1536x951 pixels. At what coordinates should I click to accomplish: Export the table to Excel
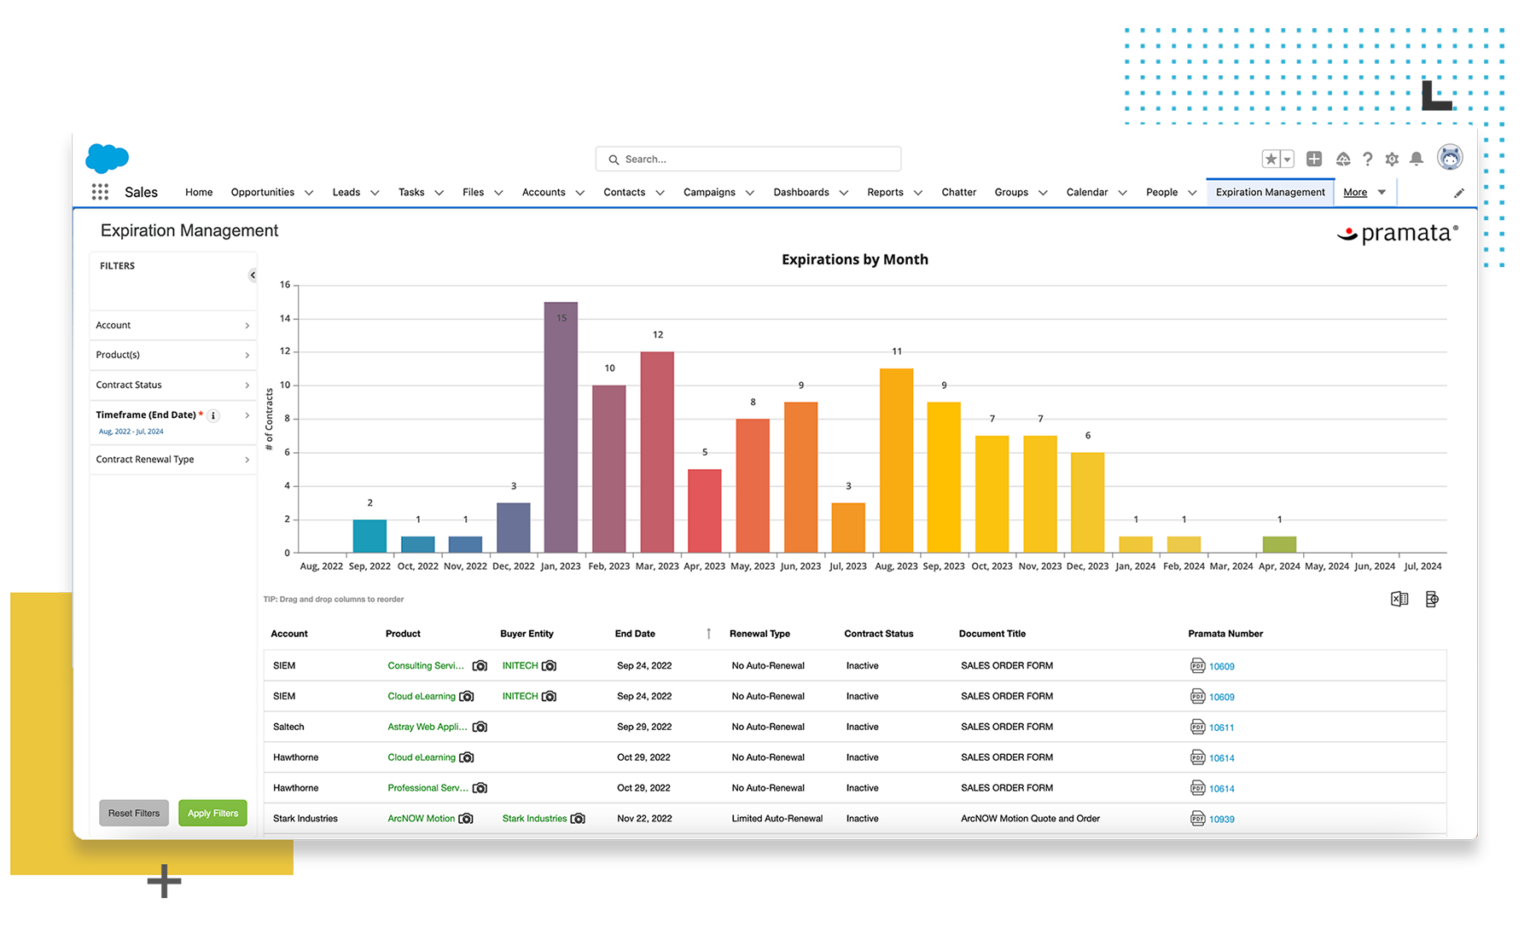(1399, 599)
